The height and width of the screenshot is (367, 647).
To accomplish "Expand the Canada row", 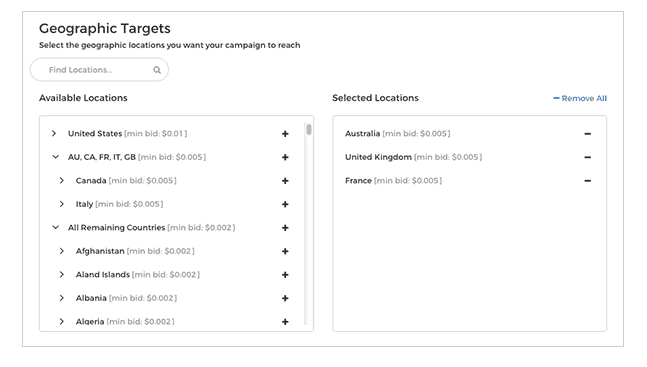I will [x=62, y=180].
